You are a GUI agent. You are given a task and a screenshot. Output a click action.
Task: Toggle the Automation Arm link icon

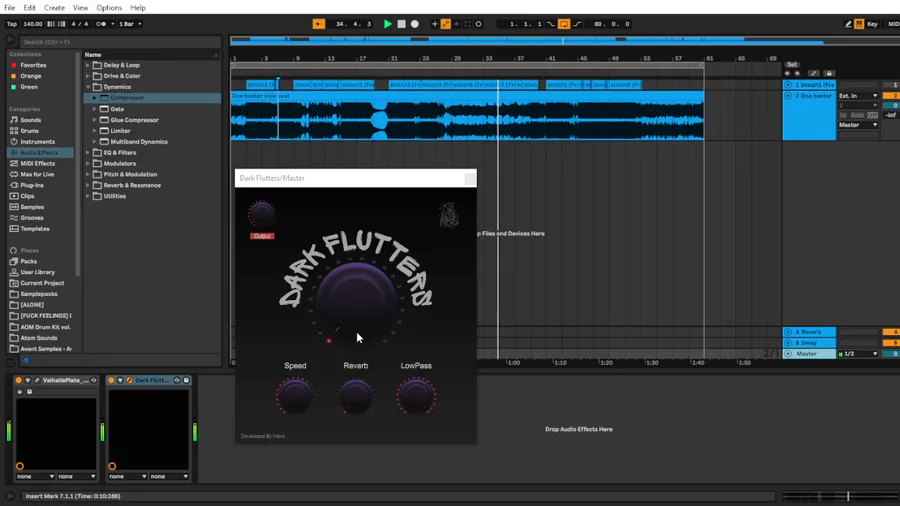[445, 24]
